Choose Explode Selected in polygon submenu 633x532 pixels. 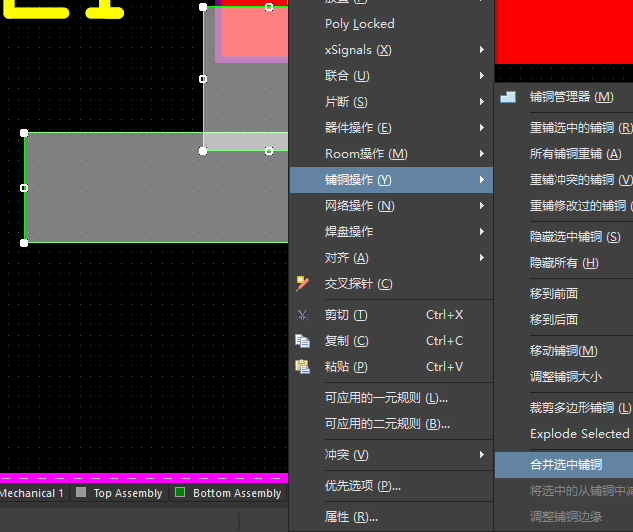pos(579,434)
